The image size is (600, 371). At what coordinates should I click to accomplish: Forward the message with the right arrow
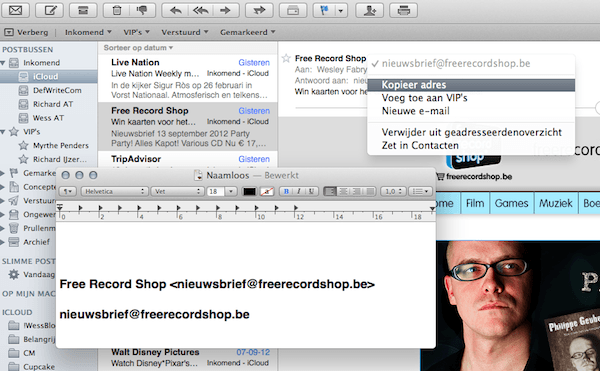pos(226,10)
